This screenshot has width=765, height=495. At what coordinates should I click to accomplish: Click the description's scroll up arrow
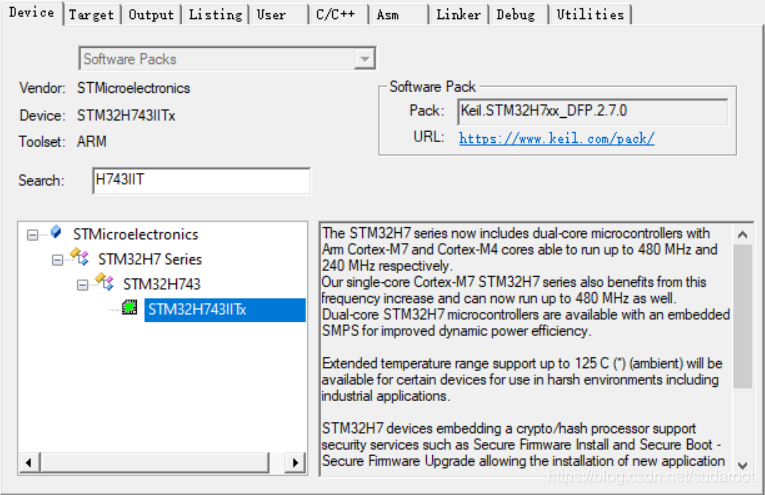(x=743, y=235)
